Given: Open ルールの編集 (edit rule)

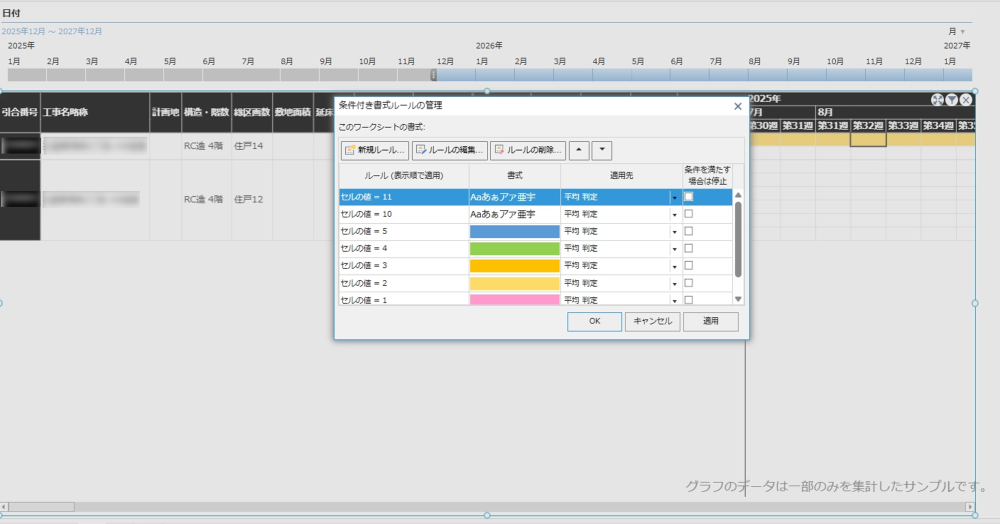Looking at the screenshot, I should point(450,150).
